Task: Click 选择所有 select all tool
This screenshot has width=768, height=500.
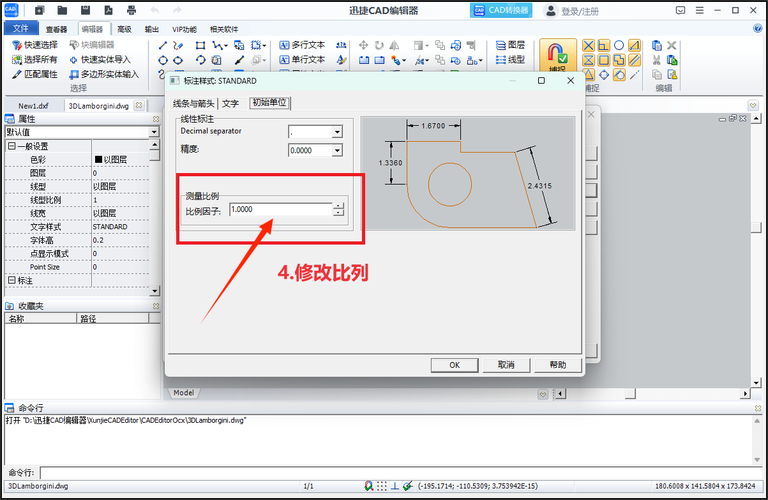Action: pyautogui.click(x=35, y=60)
